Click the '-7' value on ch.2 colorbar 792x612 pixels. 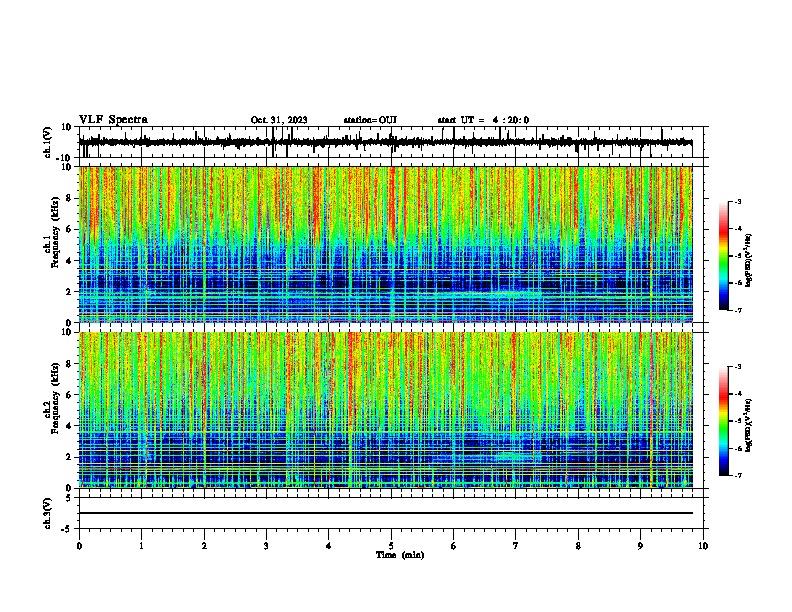pos(737,476)
